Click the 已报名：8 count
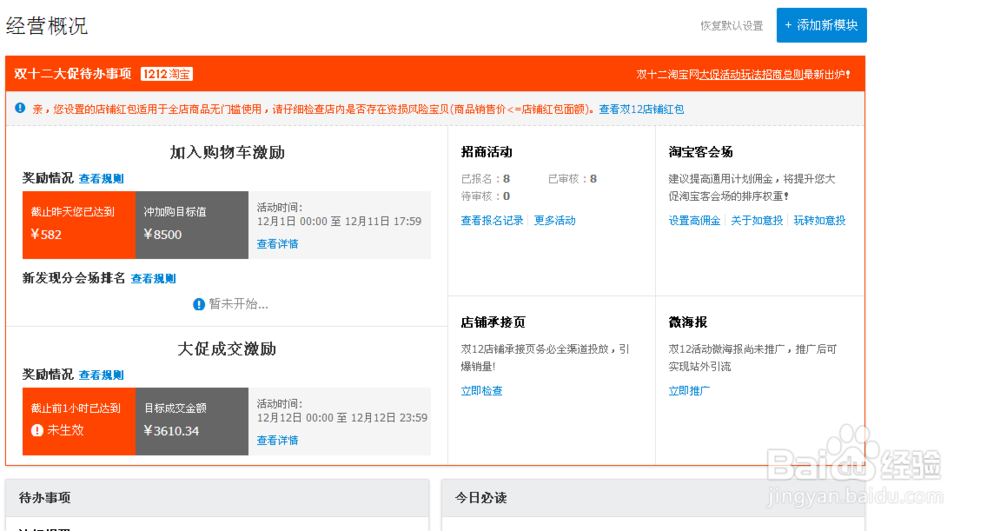The height and width of the screenshot is (531, 1000). [x=485, y=179]
